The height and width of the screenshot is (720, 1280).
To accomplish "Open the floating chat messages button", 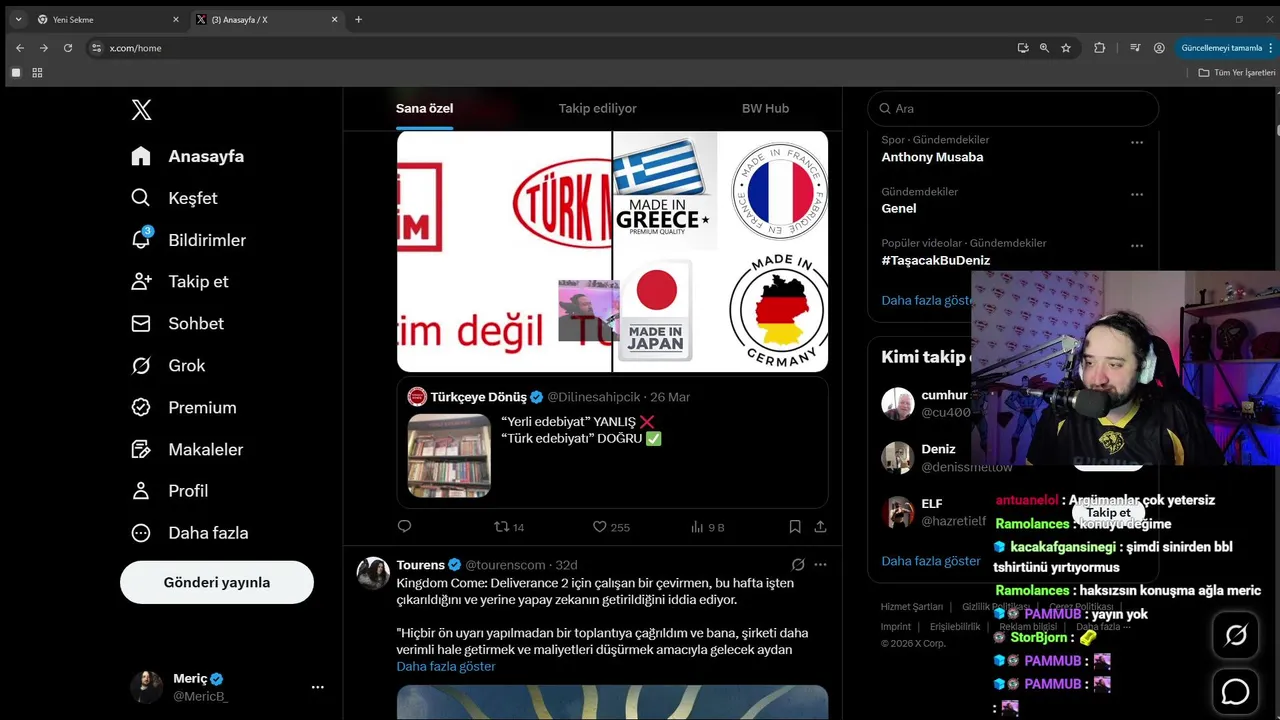I will click(x=1236, y=691).
